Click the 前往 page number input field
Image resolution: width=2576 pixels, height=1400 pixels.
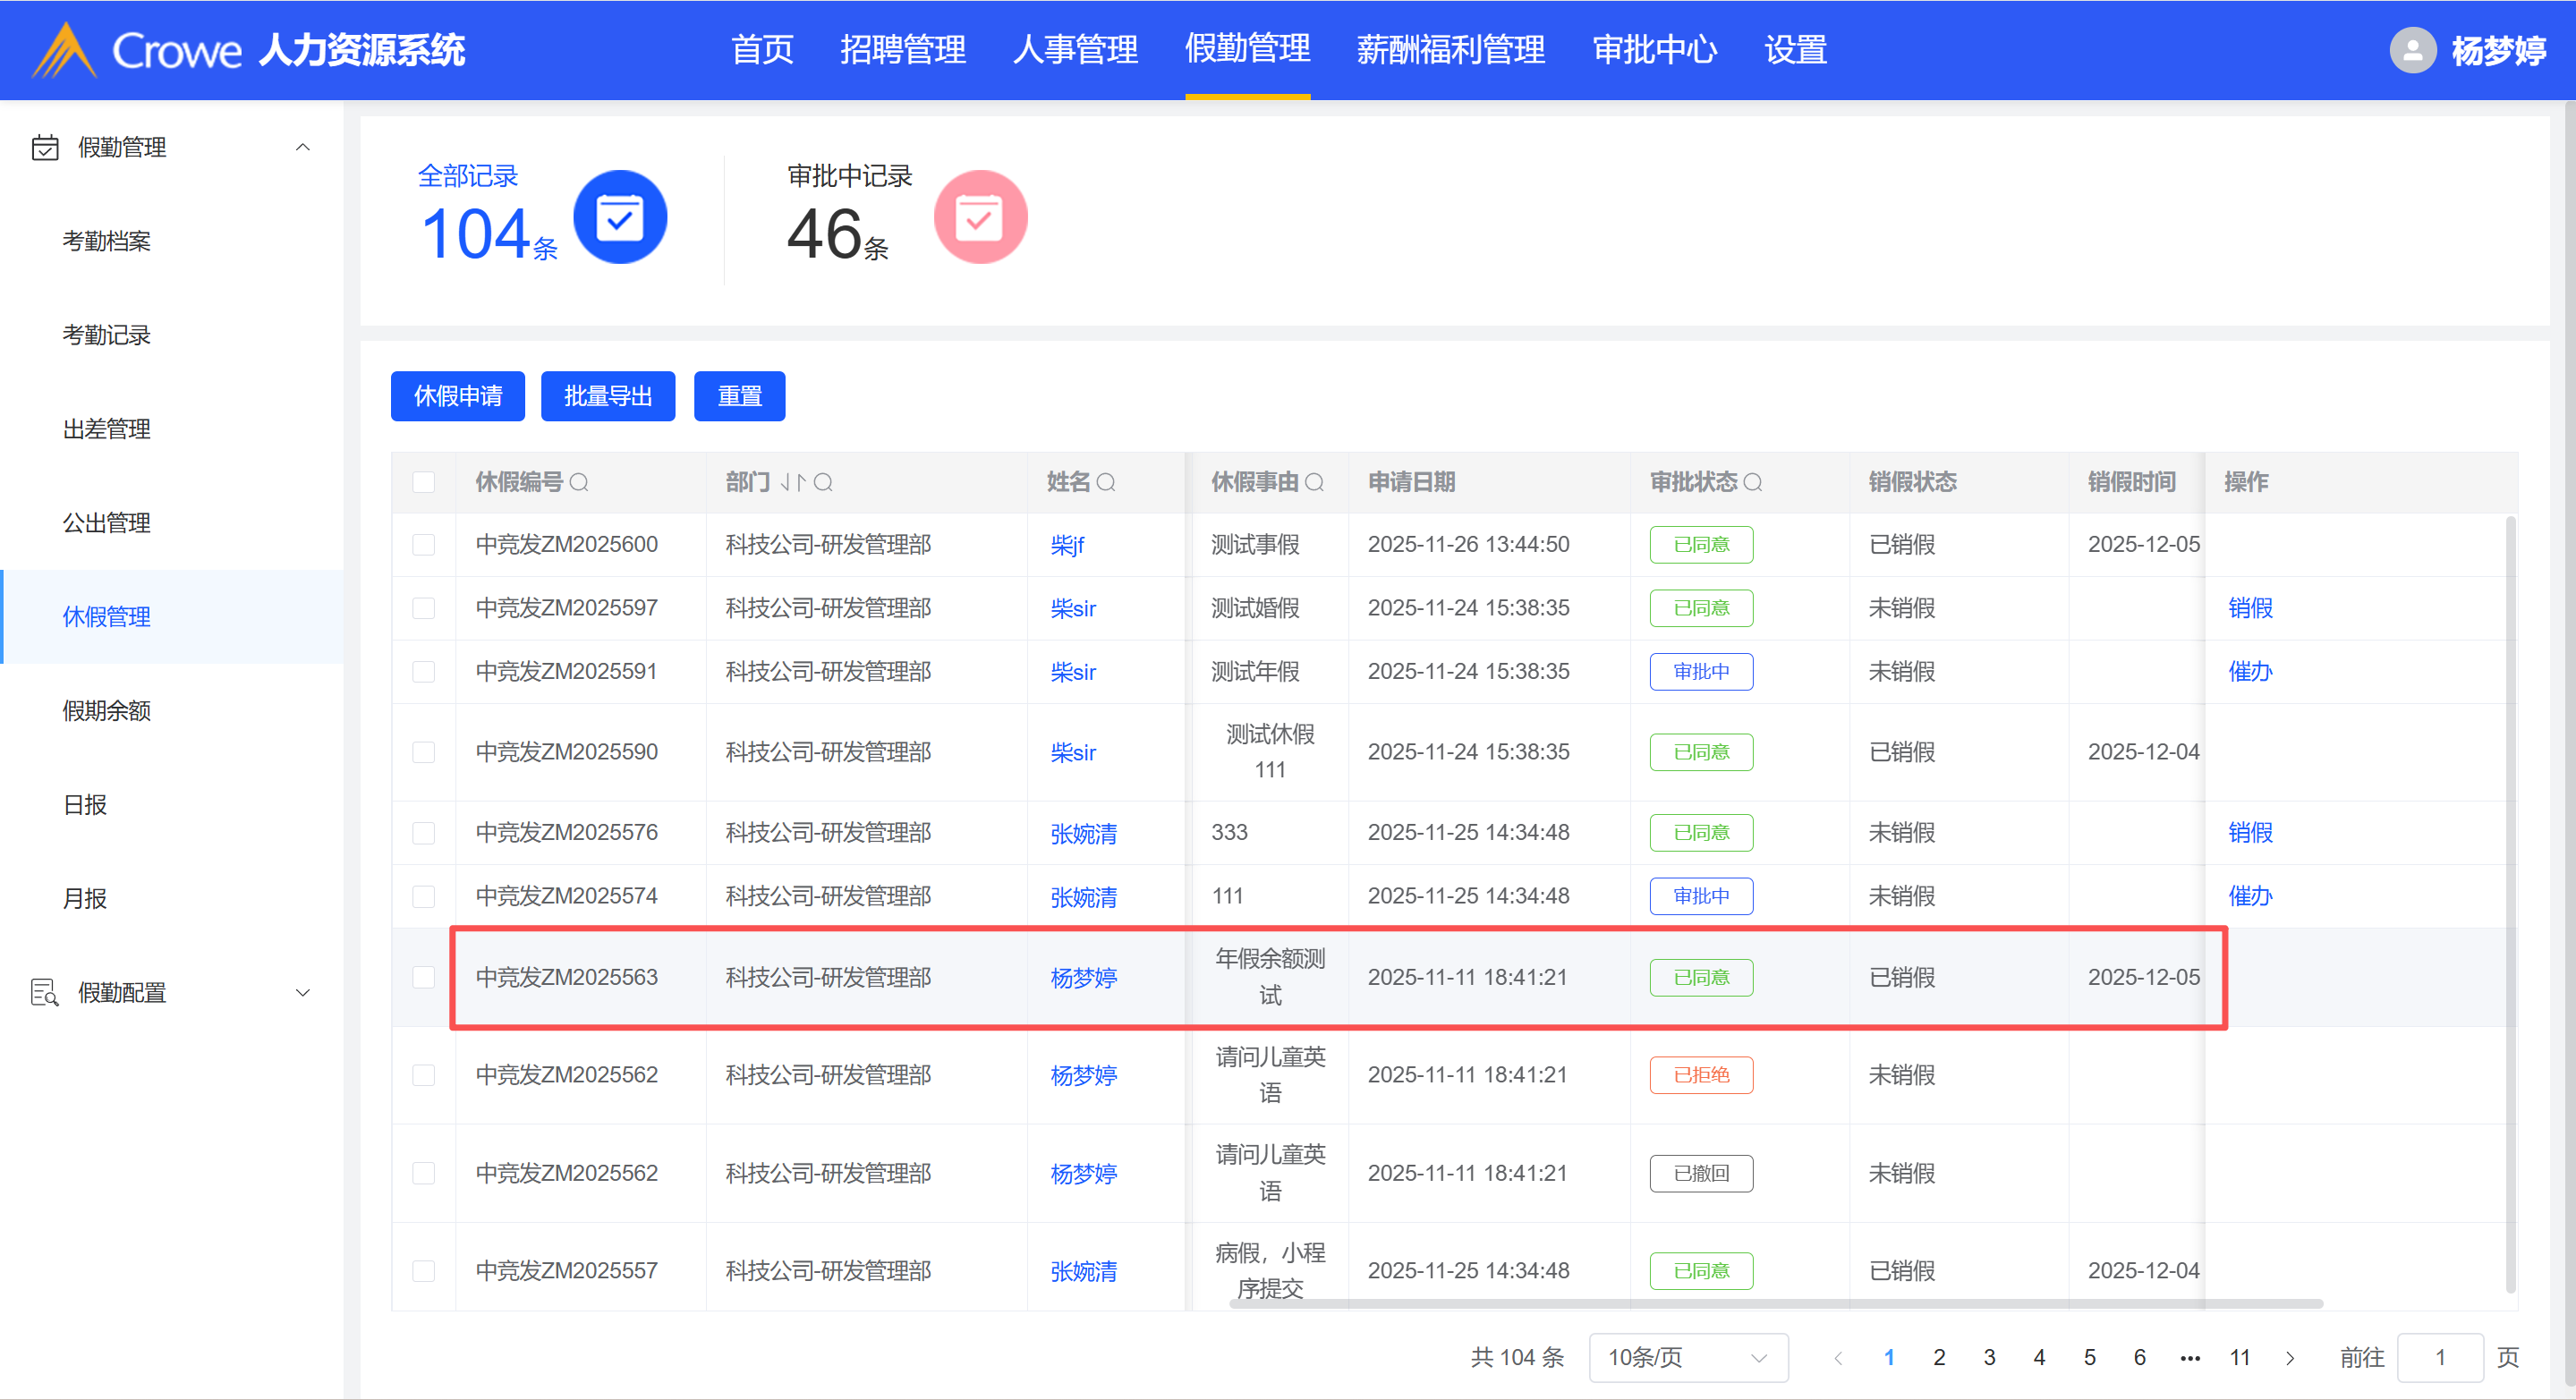(2439, 1357)
